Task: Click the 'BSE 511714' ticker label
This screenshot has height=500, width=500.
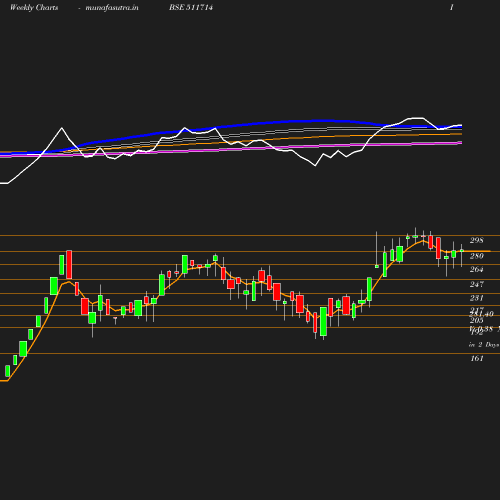Action: click(191, 7)
